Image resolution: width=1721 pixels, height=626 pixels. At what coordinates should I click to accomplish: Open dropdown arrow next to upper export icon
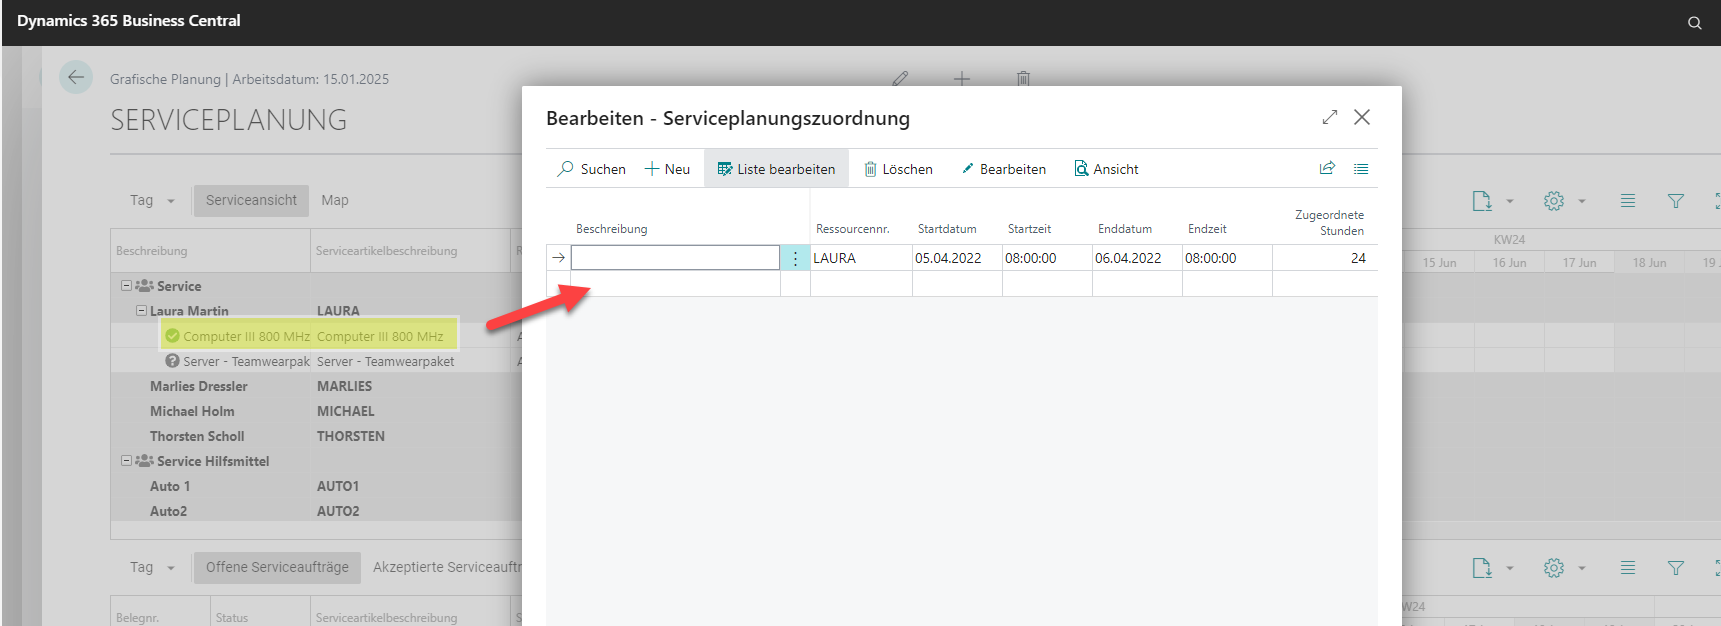(1510, 201)
